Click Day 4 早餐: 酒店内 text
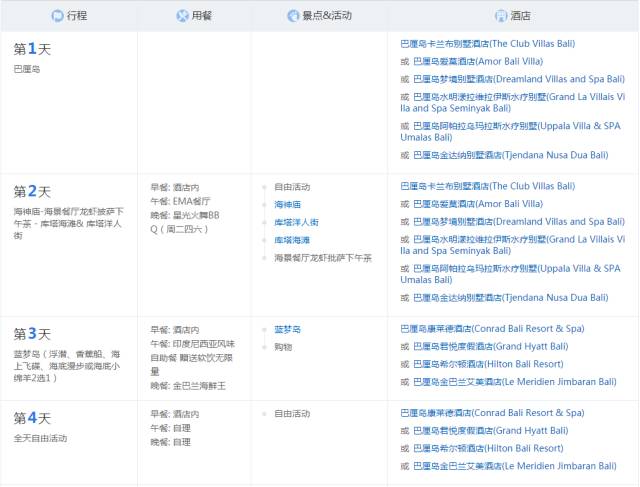Viewport: 640px width, 487px height. point(175,414)
